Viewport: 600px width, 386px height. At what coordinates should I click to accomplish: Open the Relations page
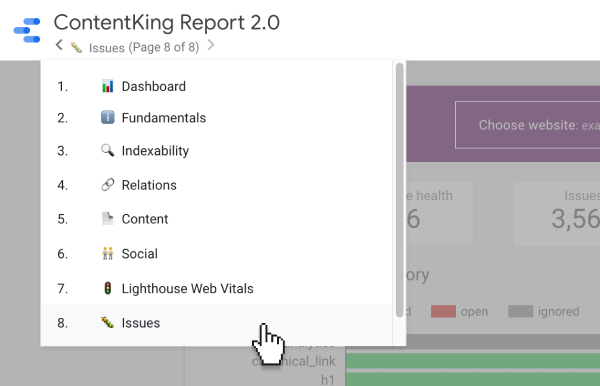[x=216, y=185]
